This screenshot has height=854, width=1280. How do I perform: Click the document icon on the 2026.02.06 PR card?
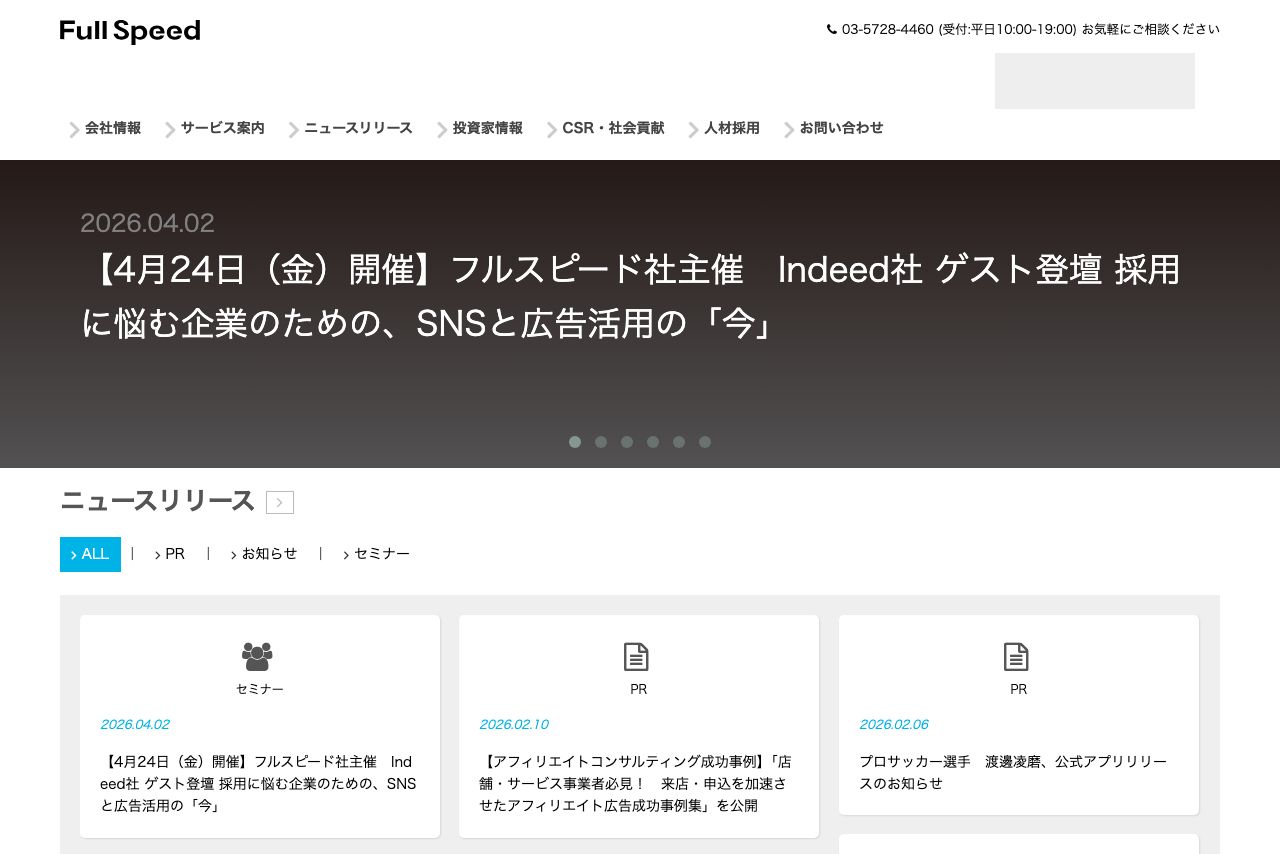1017,656
